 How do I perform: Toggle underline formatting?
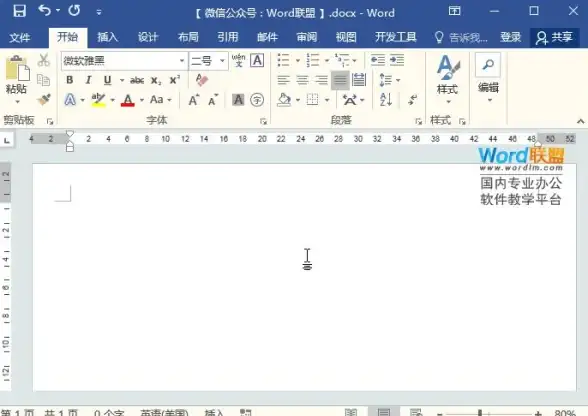[108, 80]
